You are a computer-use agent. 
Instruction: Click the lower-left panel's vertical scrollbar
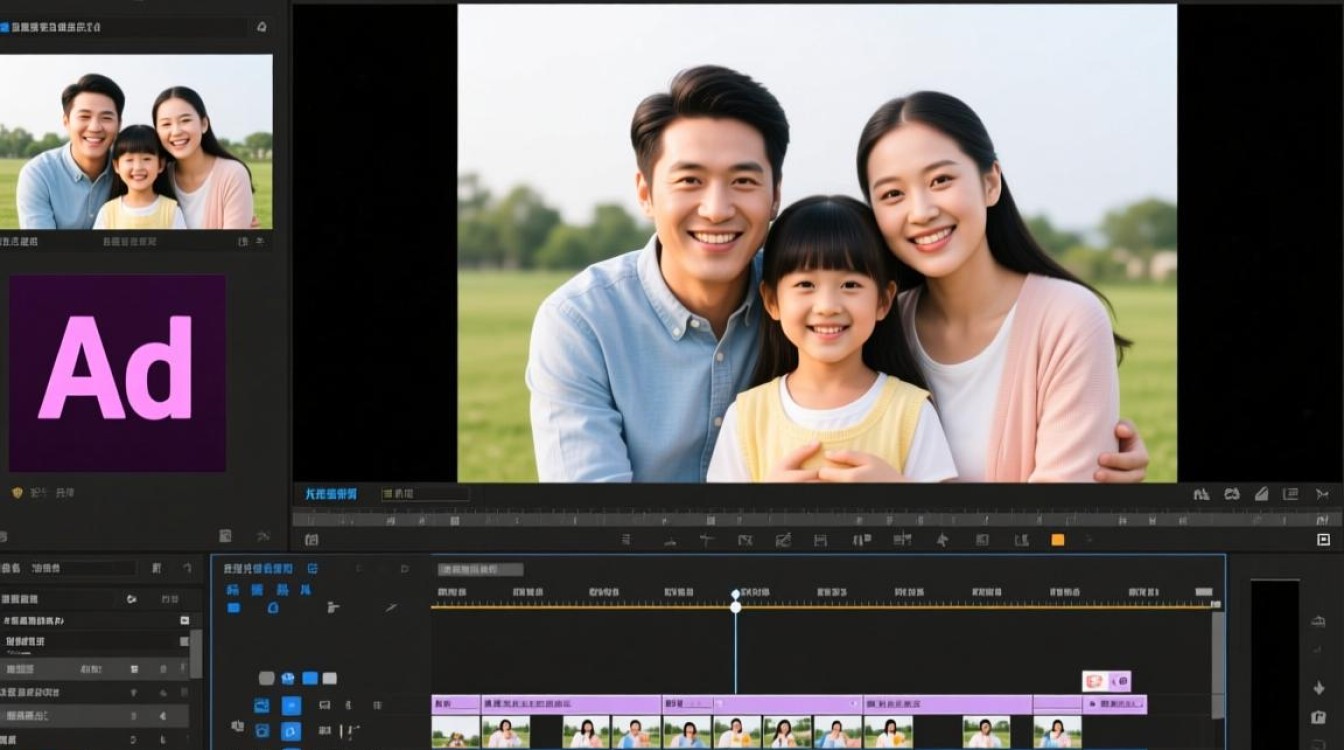(196, 653)
